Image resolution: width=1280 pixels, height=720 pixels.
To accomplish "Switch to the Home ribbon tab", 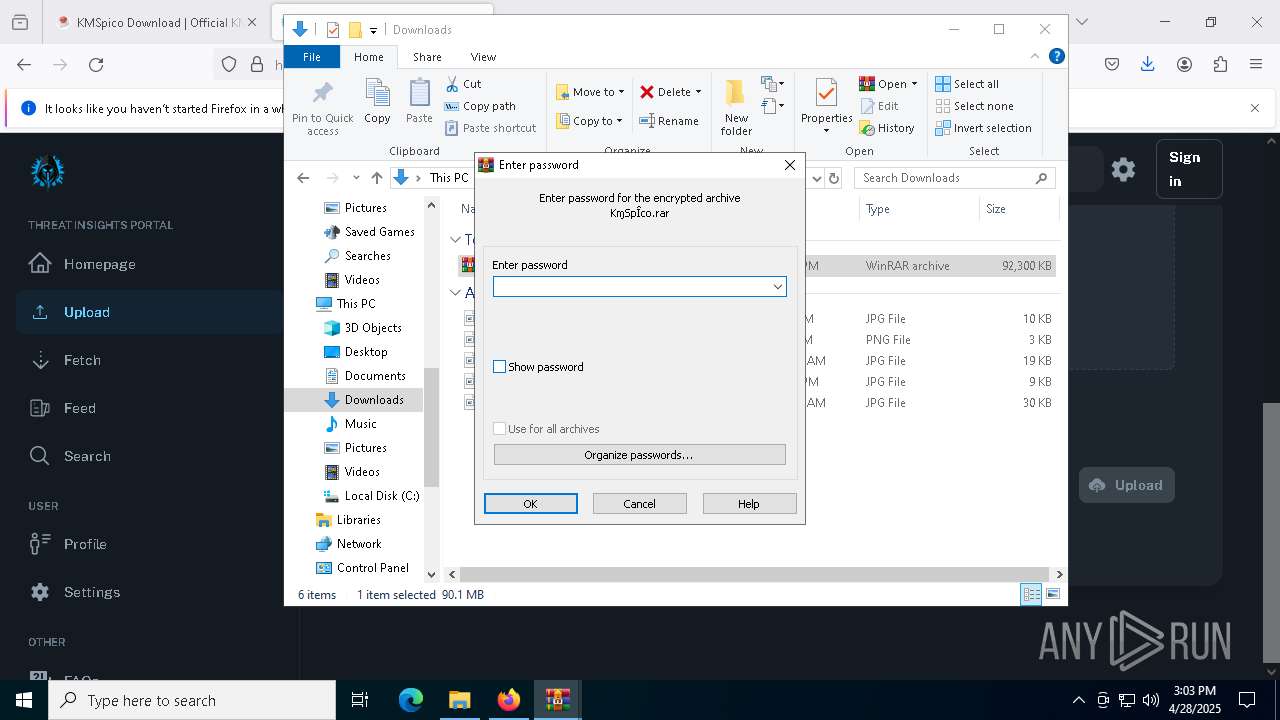I will [368, 57].
